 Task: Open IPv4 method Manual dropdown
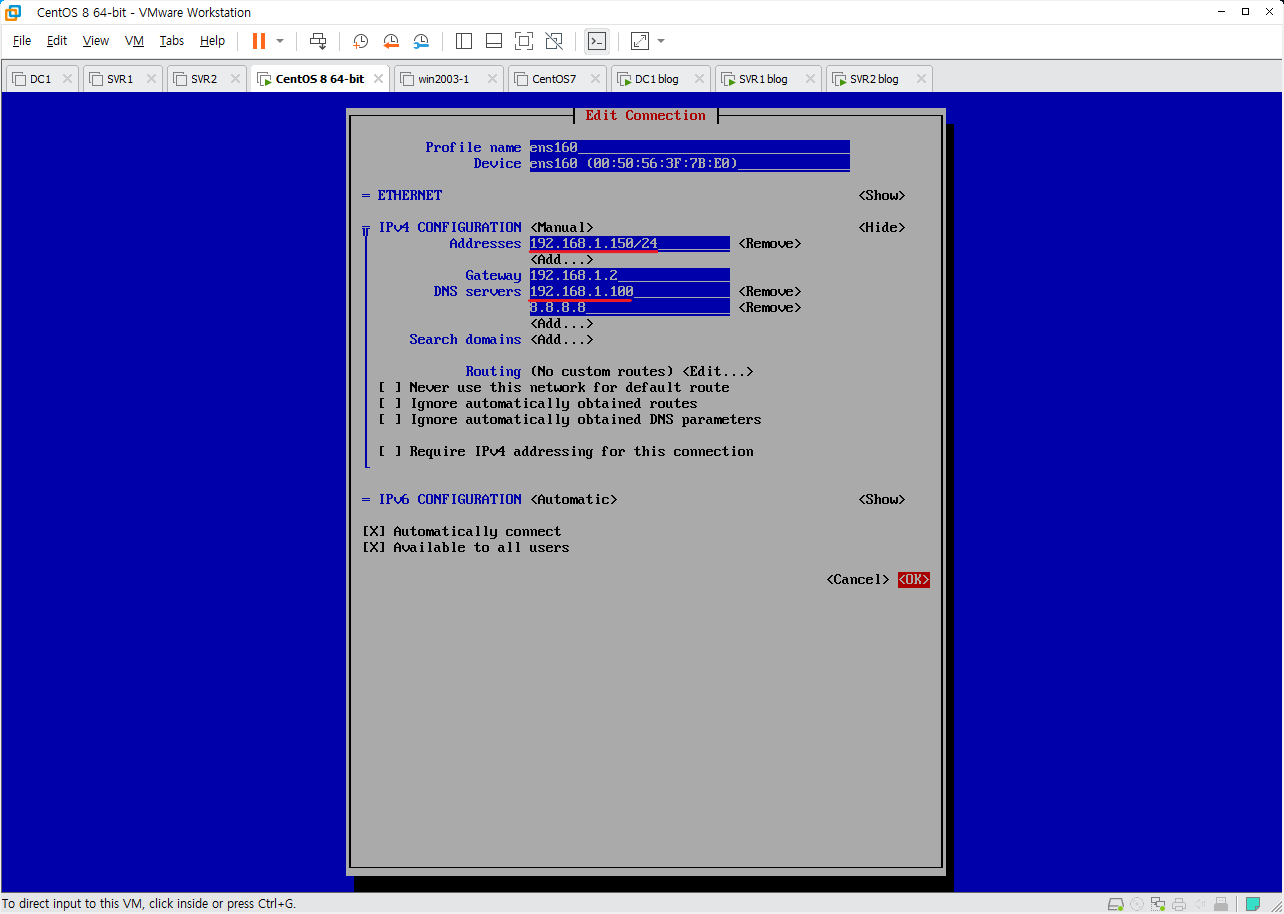(x=561, y=228)
